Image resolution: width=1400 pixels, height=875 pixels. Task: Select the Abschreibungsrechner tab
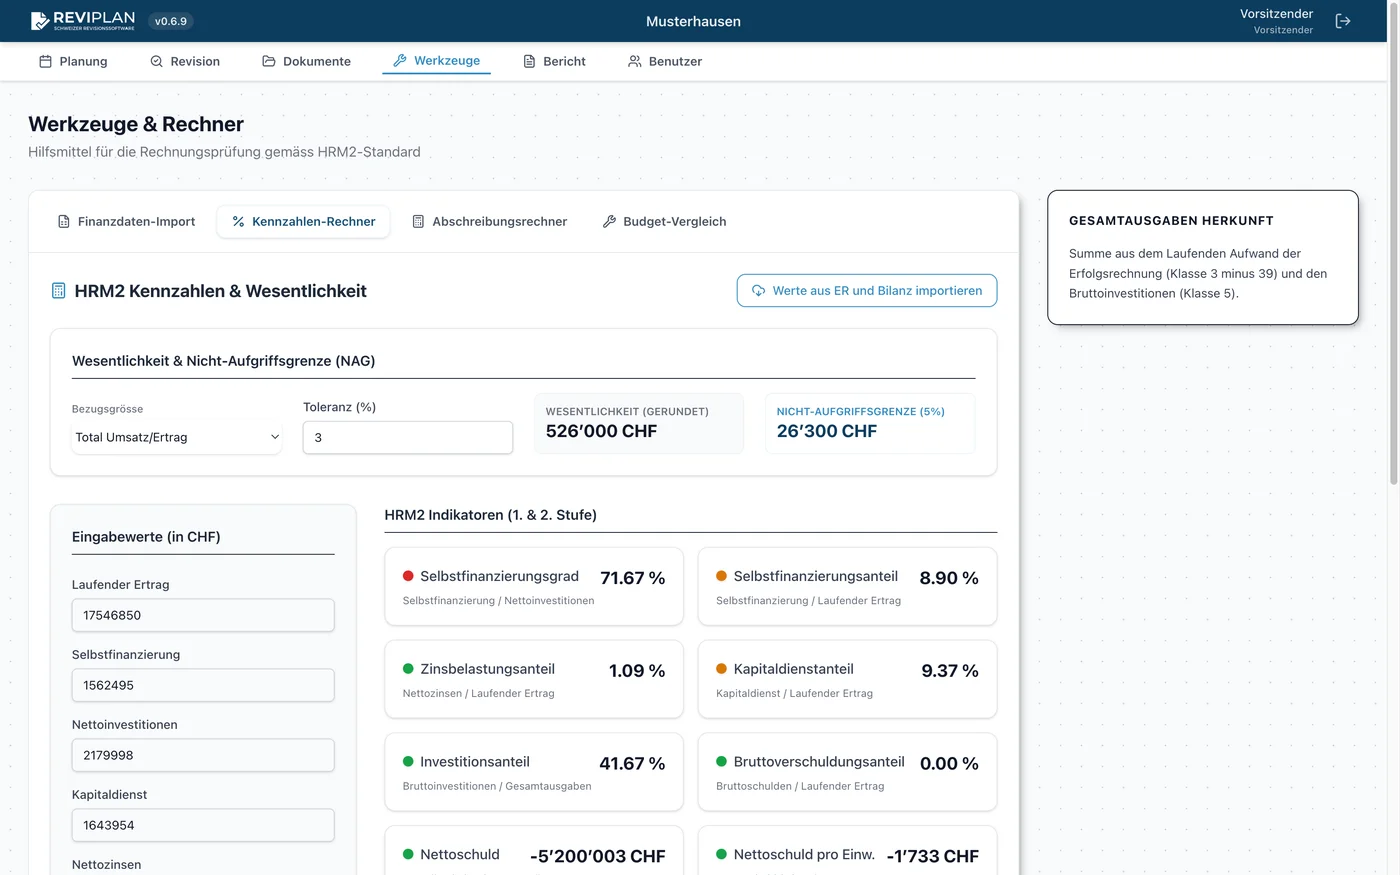(x=489, y=222)
